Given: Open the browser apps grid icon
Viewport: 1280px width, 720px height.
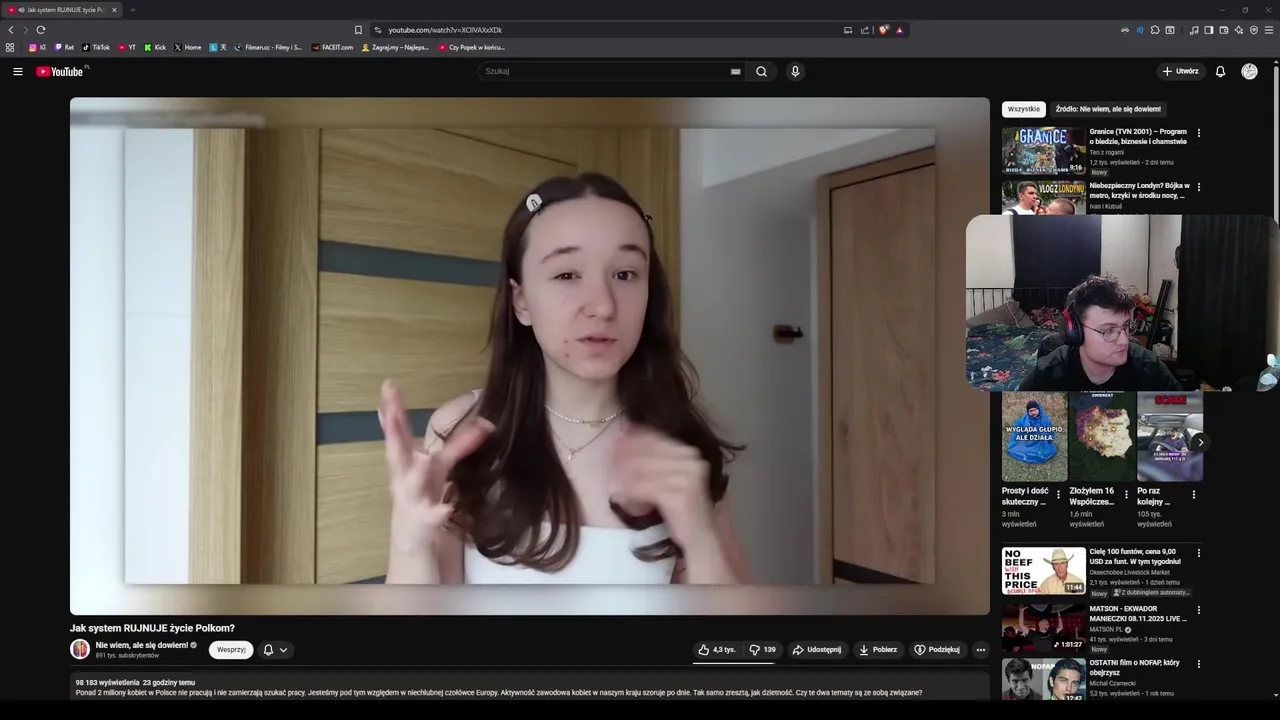Looking at the screenshot, I should click(10, 47).
